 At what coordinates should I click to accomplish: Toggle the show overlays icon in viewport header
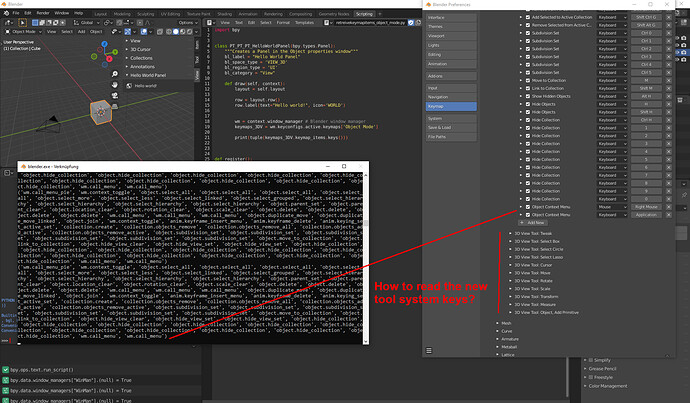pyautogui.click(x=143, y=32)
